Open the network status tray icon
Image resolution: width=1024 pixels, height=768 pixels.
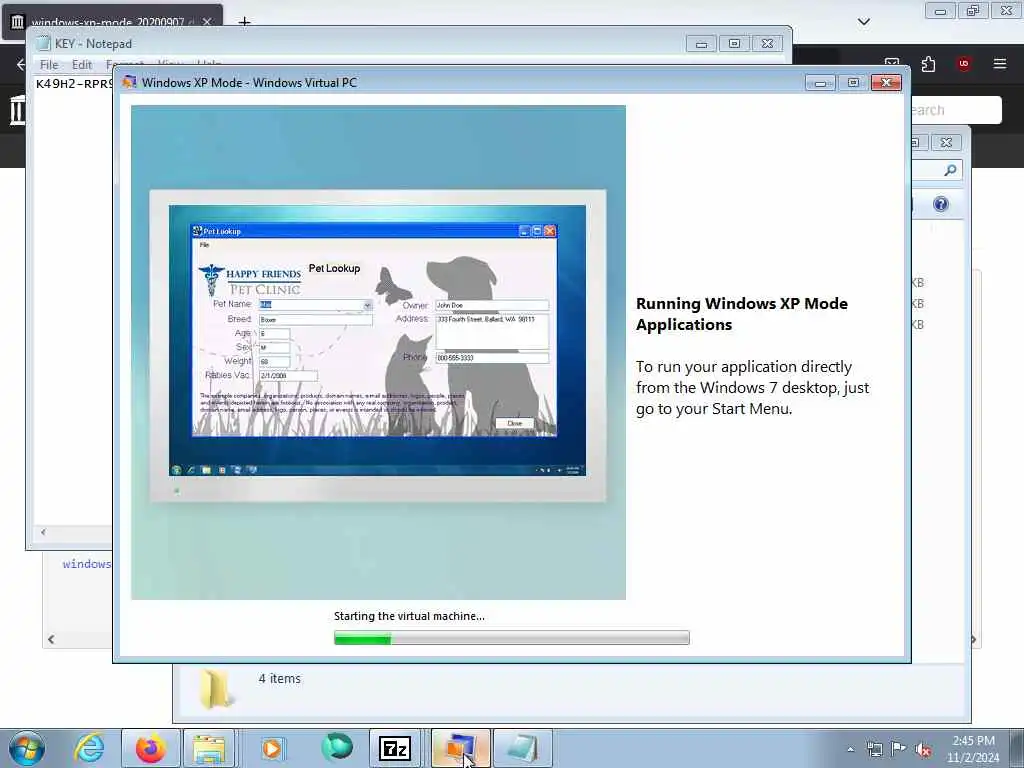pyautogui.click(x=874, y=749)
